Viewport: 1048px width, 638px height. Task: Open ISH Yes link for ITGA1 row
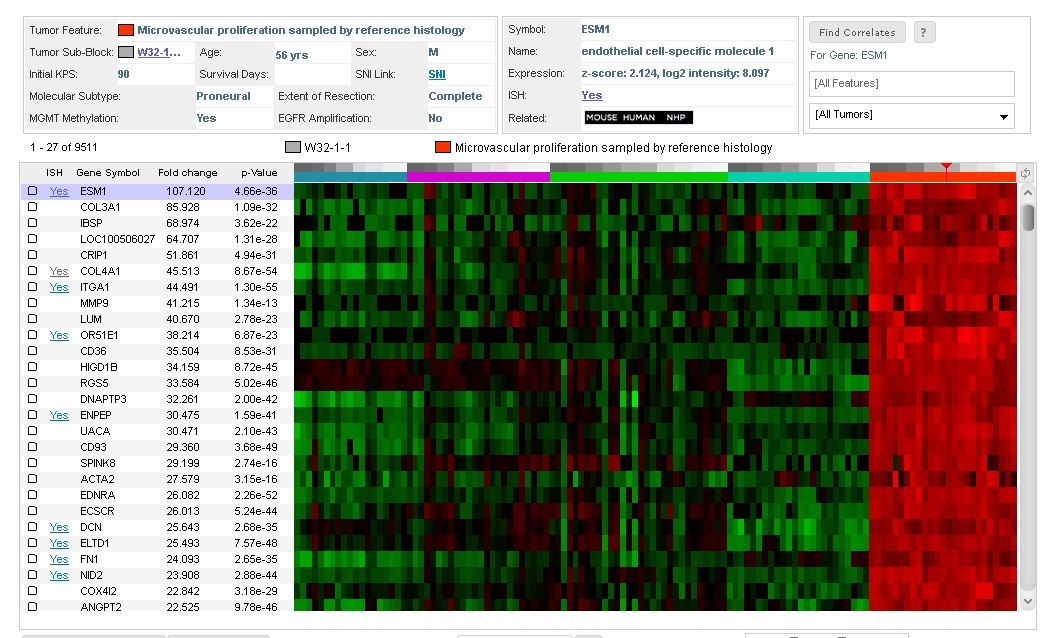[59, 287]
